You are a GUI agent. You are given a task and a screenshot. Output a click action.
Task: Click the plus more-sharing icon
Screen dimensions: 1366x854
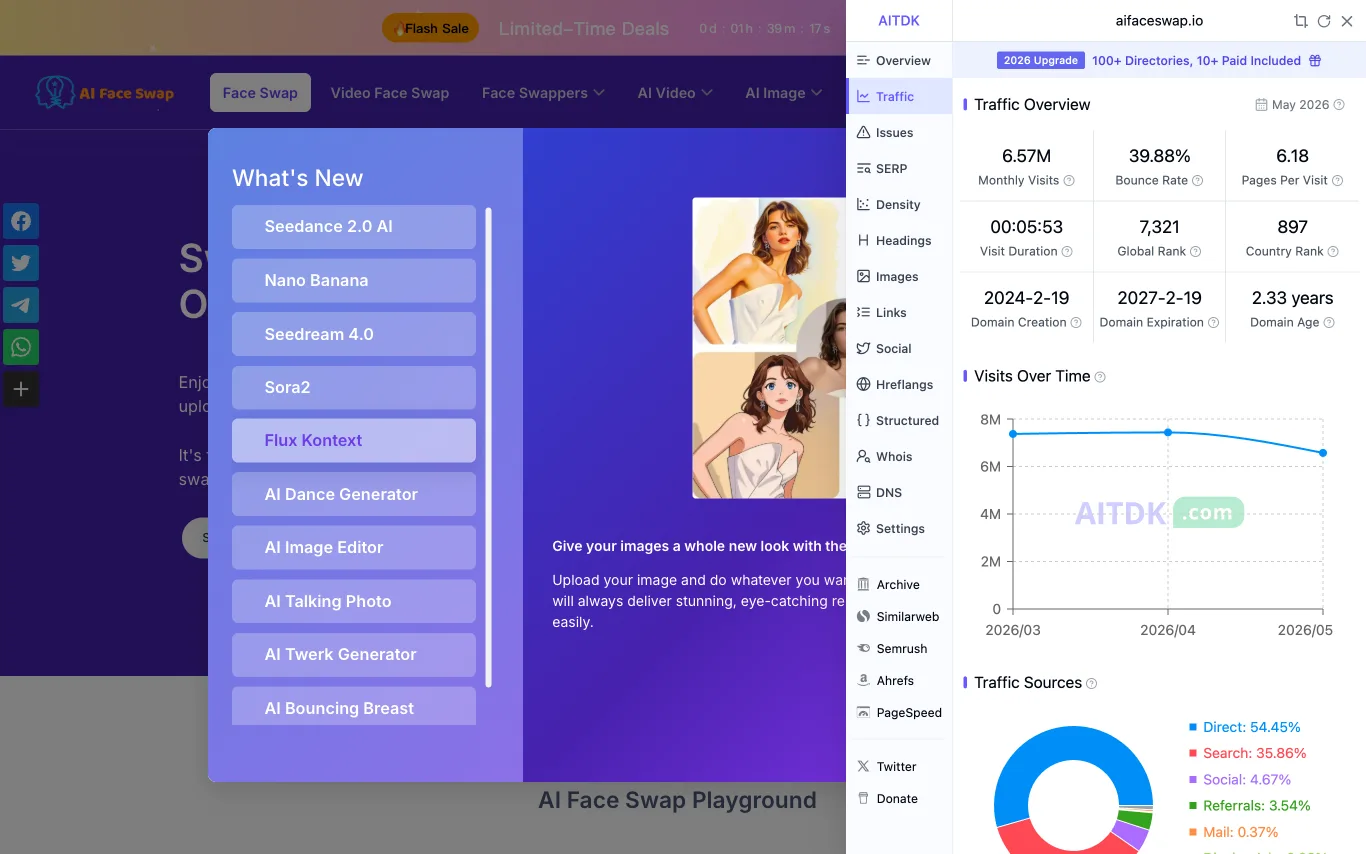click(x=21, y=390)
